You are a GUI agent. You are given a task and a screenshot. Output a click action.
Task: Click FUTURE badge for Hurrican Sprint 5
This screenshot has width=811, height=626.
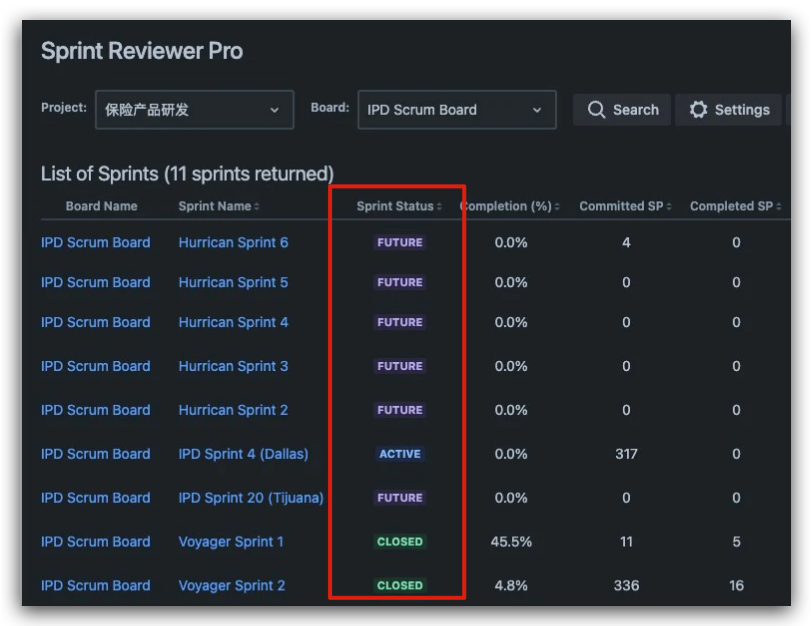[400, 282]
